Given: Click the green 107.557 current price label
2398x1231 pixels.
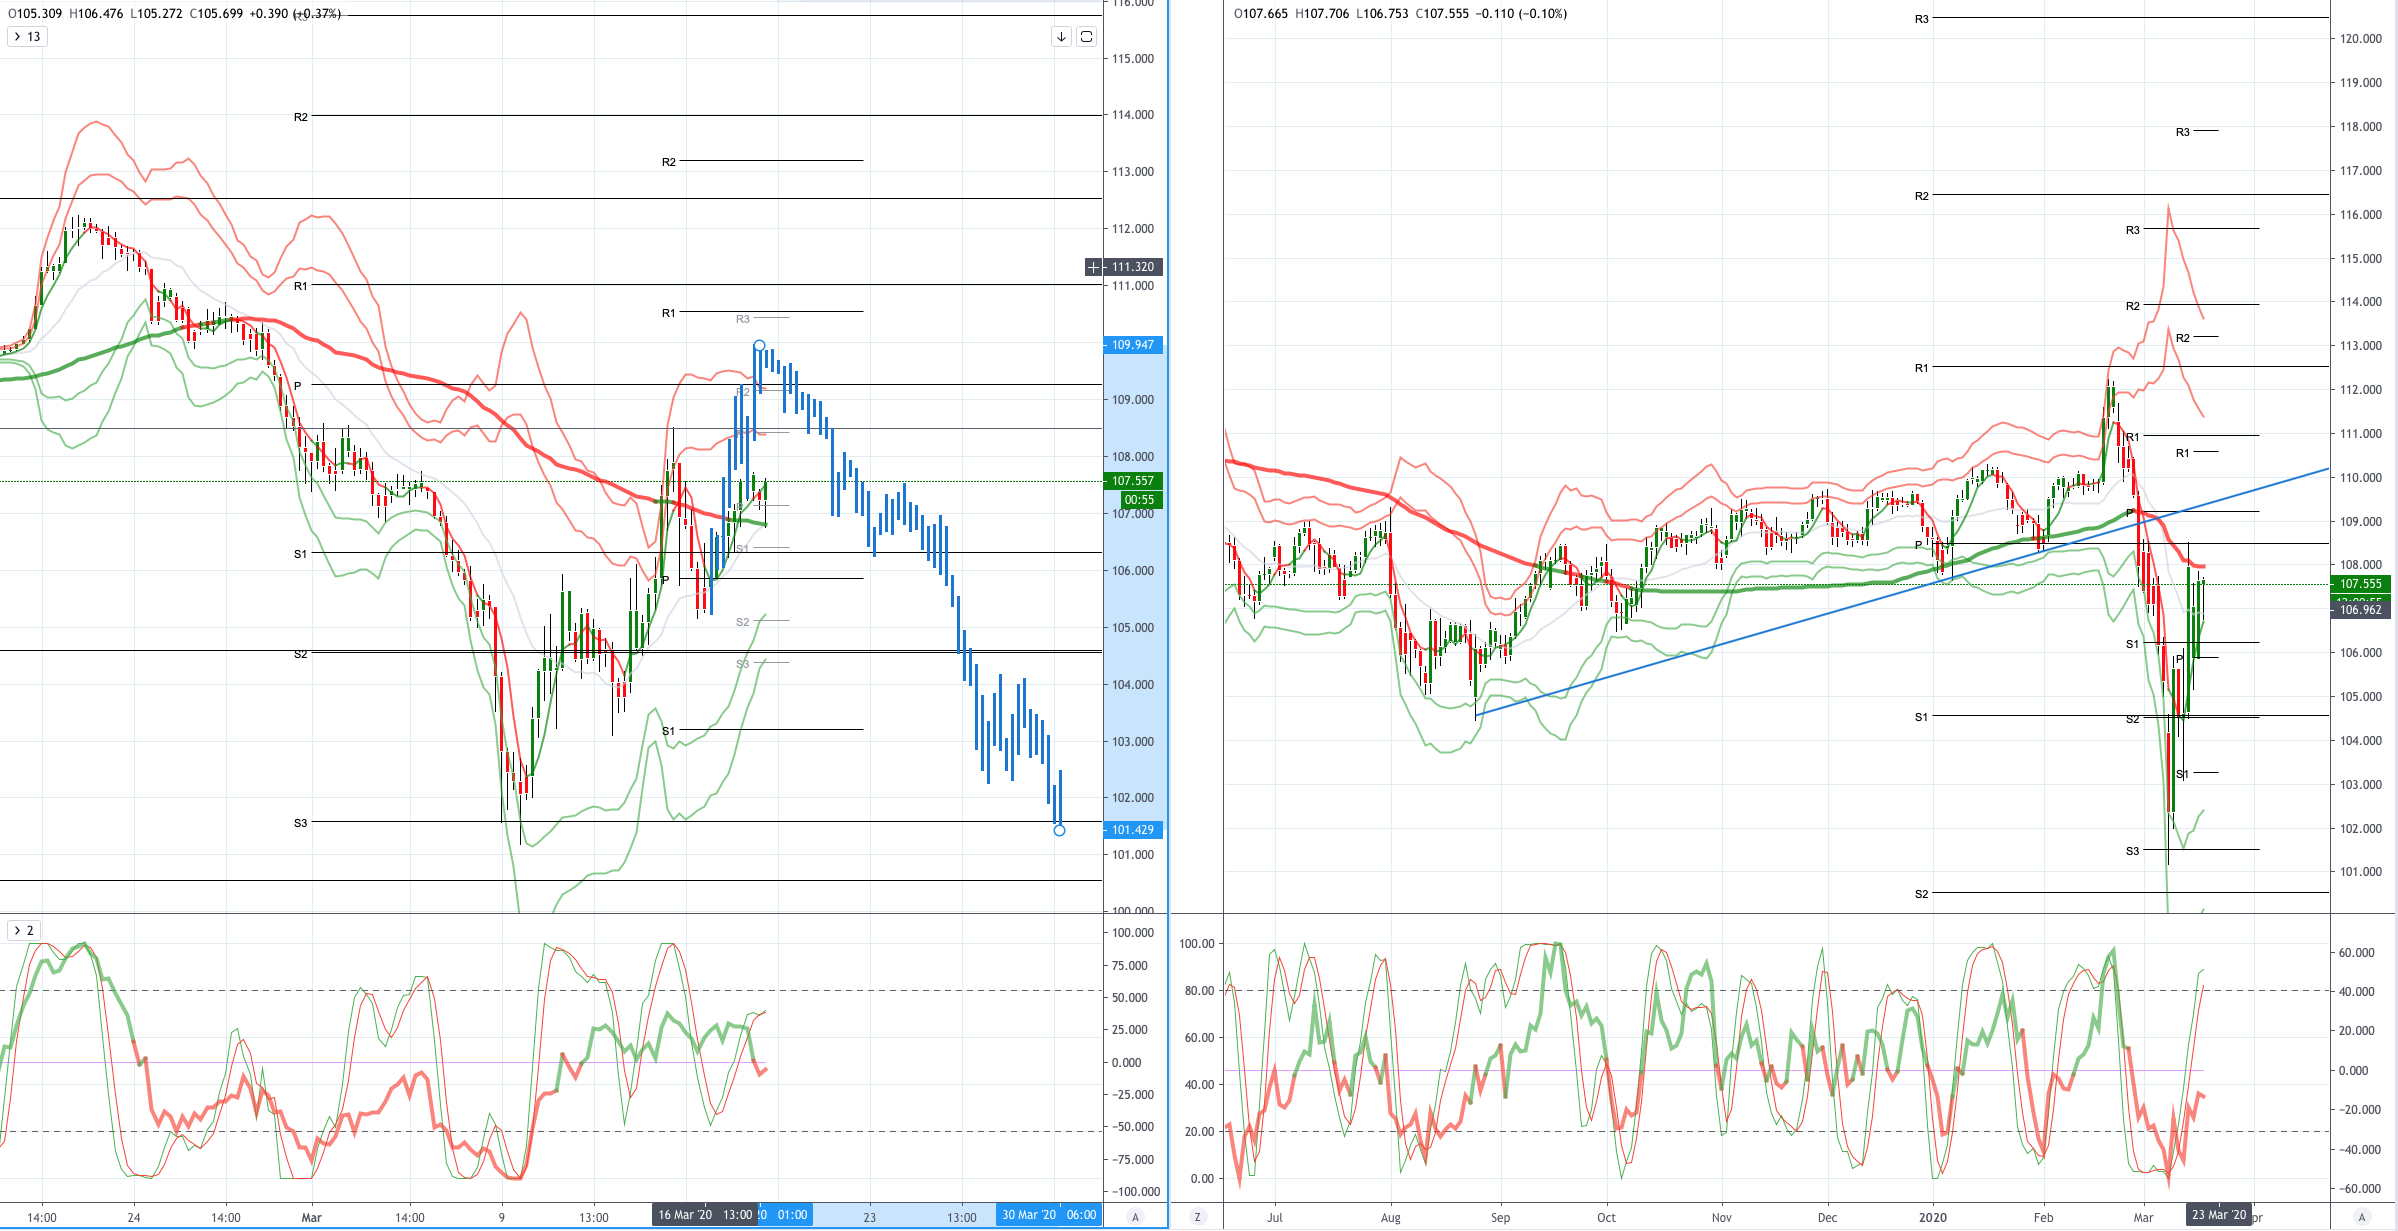Looking at the screenshot, I should [x=1133, y=481].
